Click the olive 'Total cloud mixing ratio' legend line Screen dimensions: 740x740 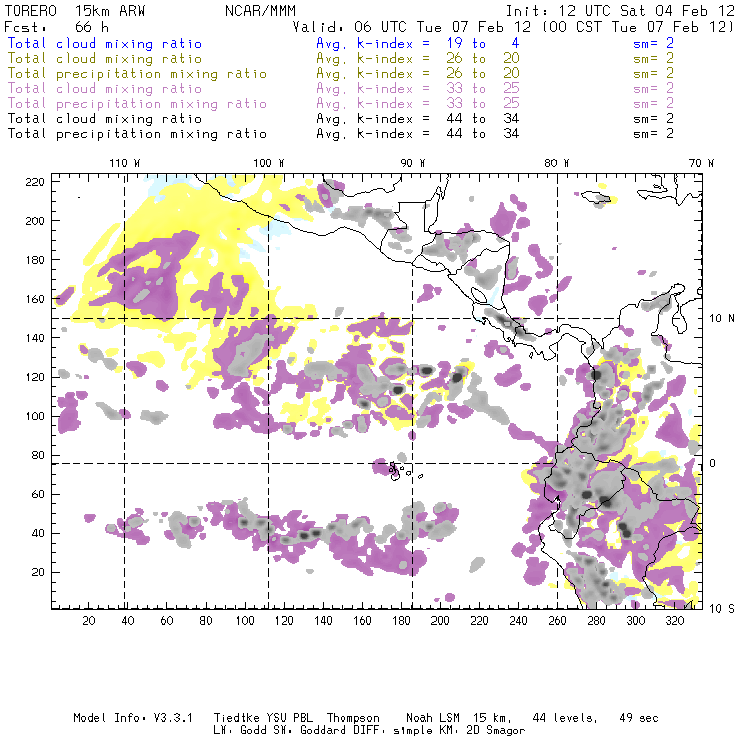tap(105, 59)
